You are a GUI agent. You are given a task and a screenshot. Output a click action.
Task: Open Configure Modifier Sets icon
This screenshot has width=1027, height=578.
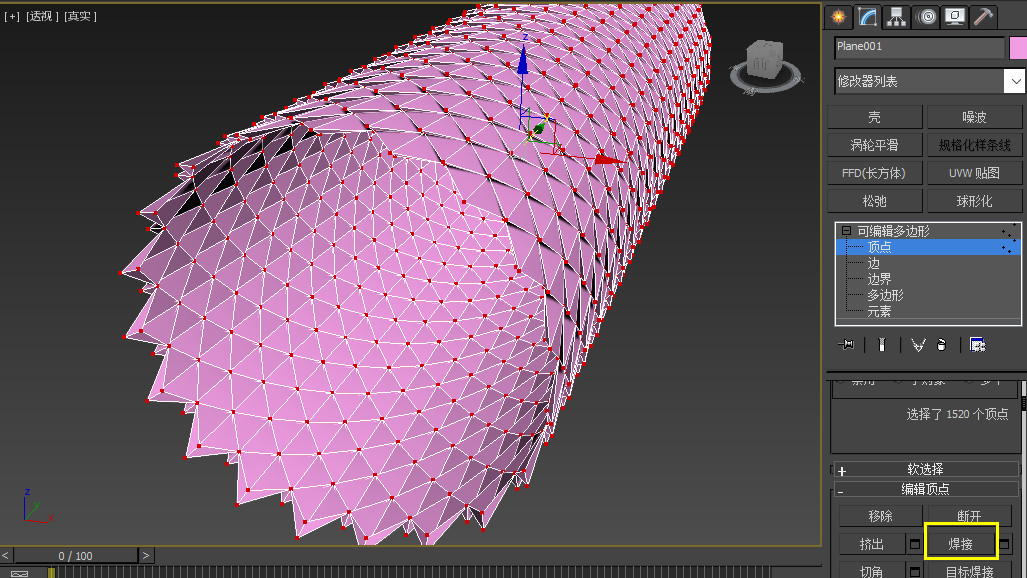pos(977,345)
